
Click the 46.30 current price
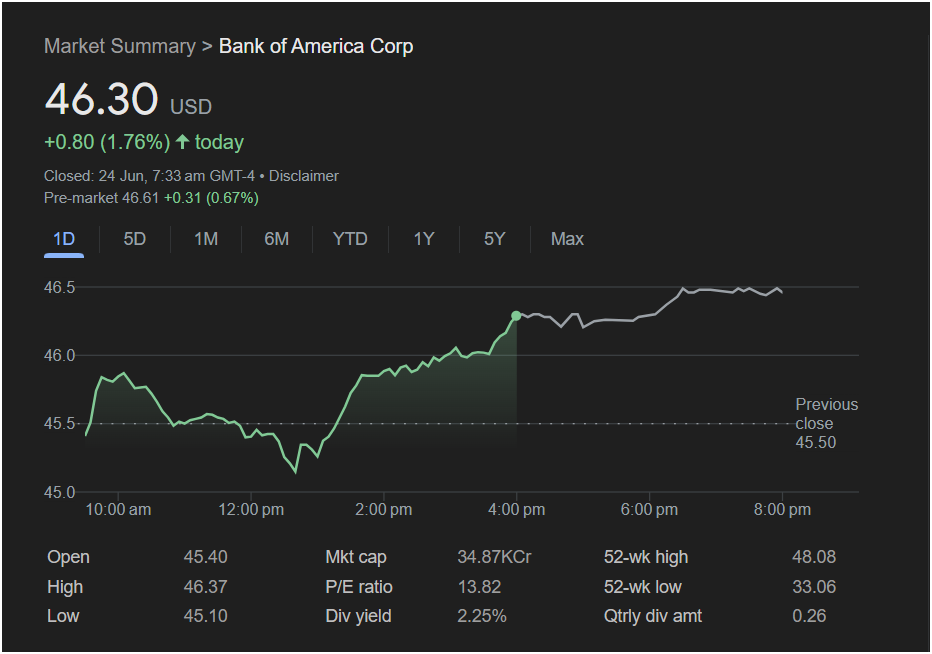click(x=102, y=99)
